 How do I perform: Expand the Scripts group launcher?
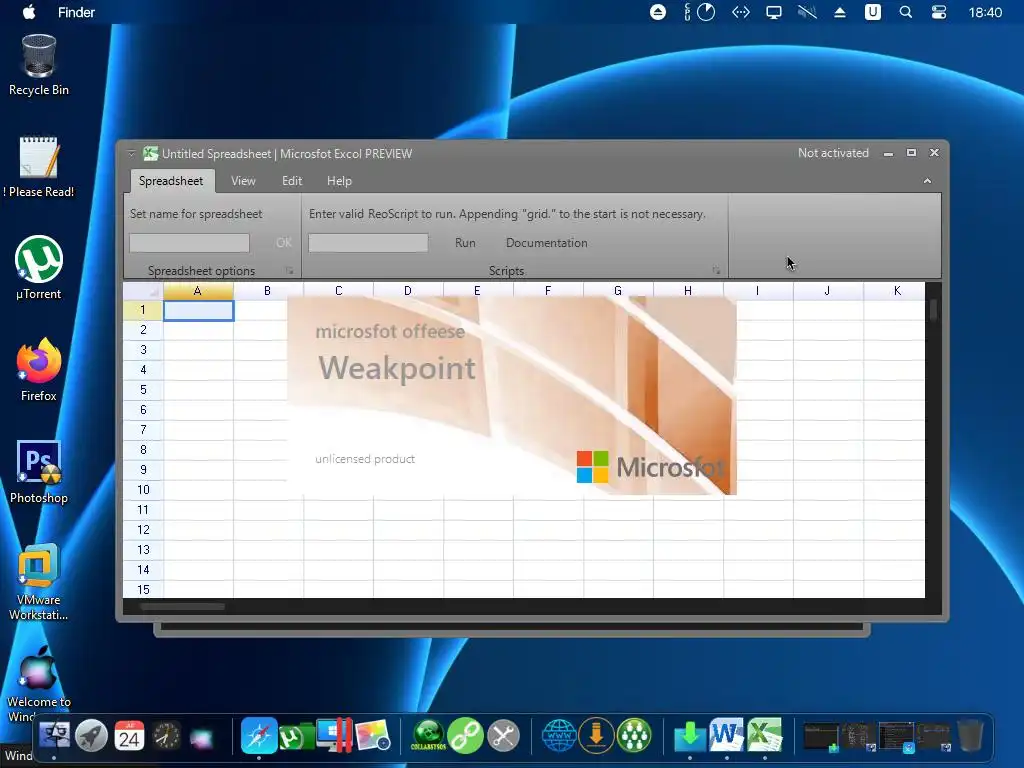tap(716, 270)
